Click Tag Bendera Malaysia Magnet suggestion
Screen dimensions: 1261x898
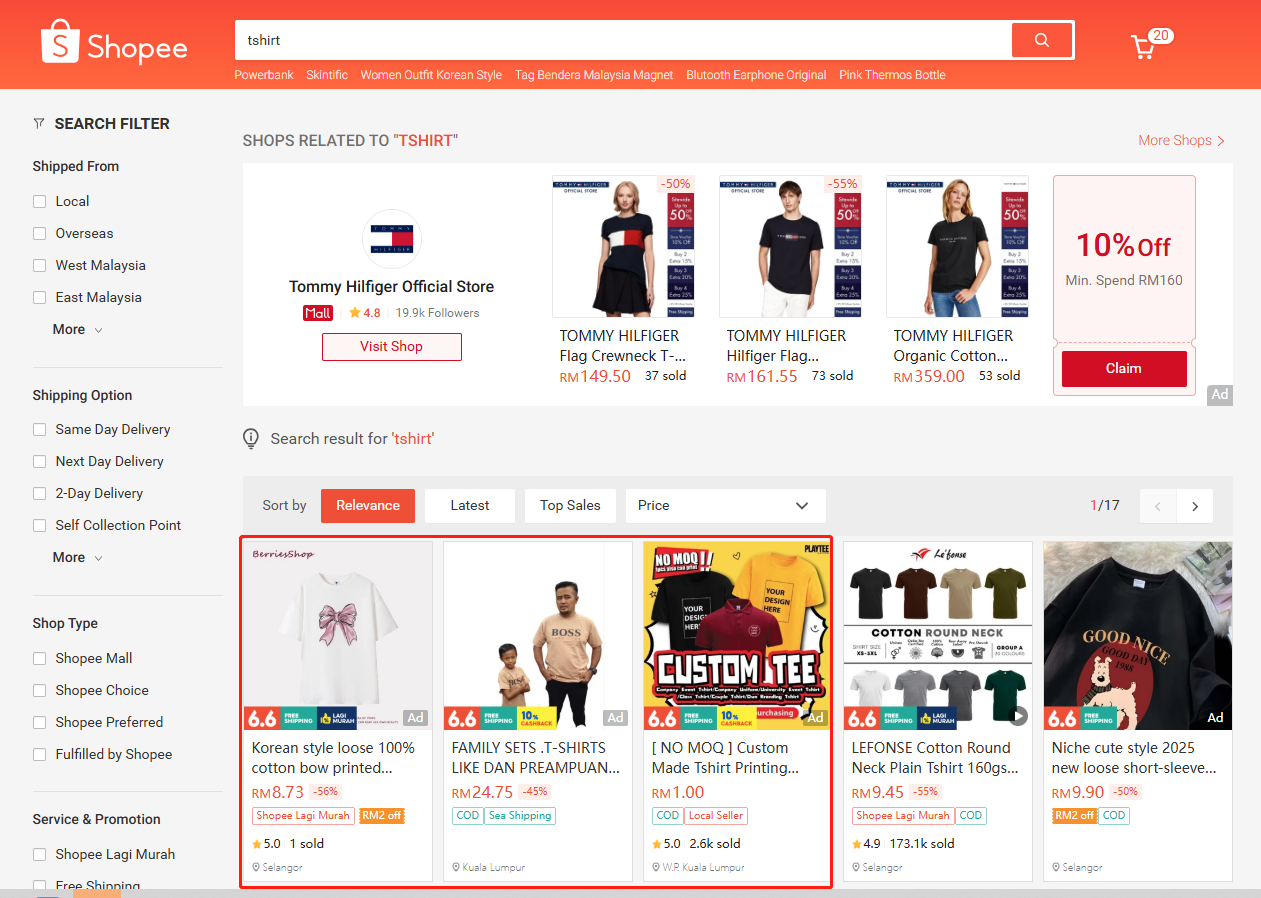594,75
